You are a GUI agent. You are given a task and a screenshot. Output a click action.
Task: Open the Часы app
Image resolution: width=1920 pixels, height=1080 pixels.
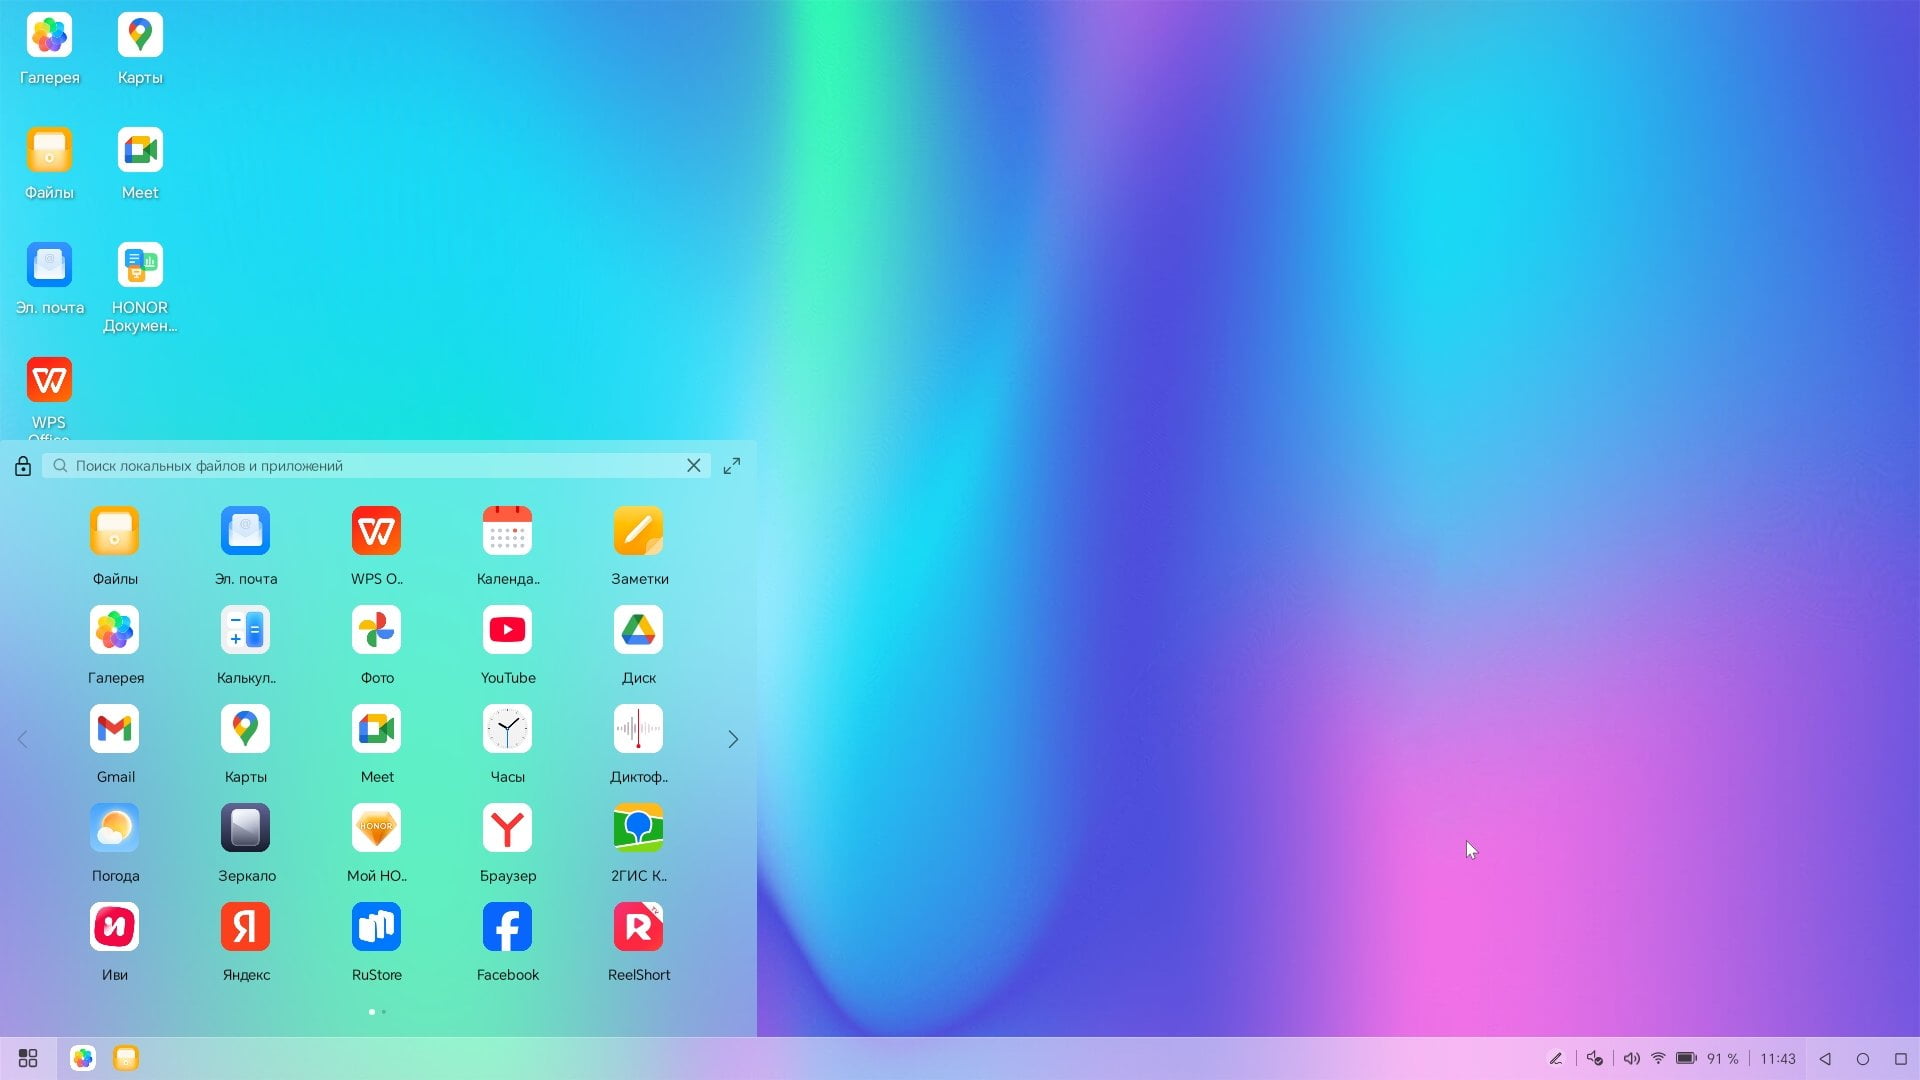pyautogui.click(x=508, y=743)
